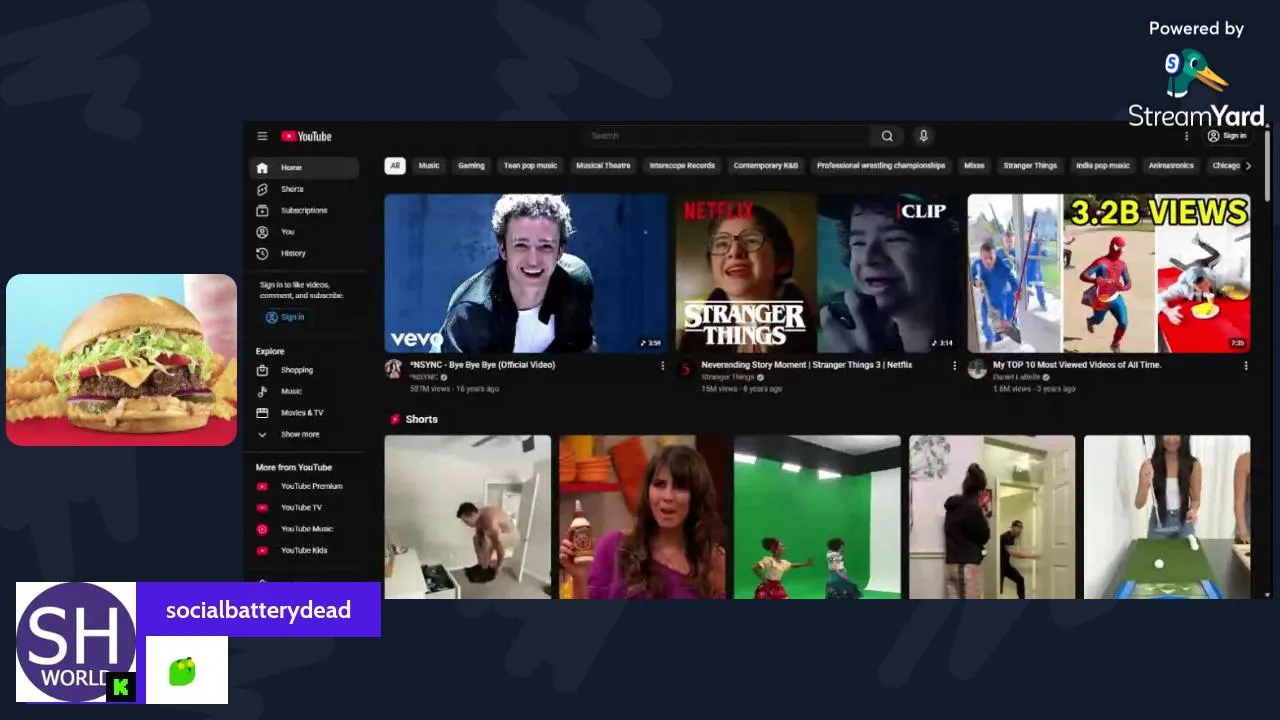1280x720 pixels.
Task: Click the YouTube logo
Action: coord(306,136)
